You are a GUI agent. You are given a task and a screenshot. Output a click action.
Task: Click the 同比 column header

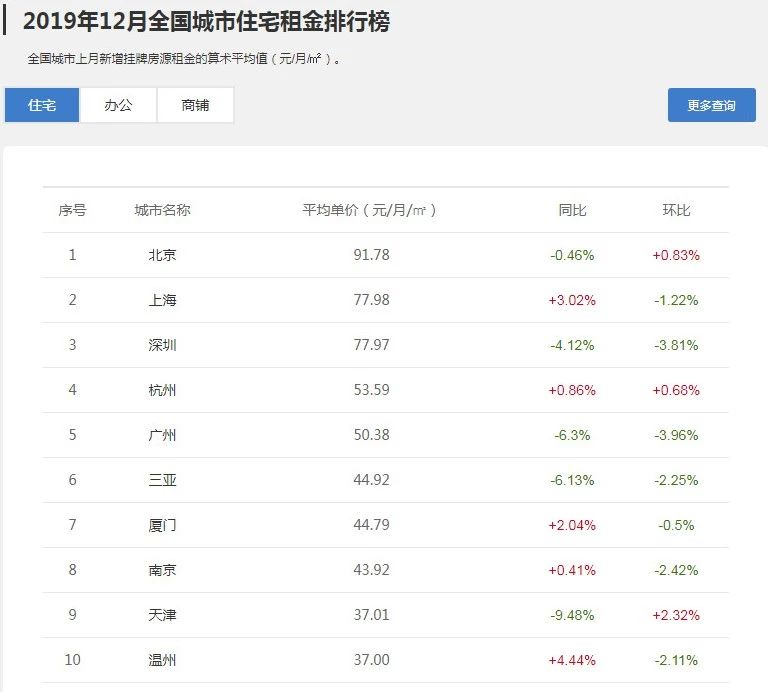pyautogui.click(x=572, y=210)
